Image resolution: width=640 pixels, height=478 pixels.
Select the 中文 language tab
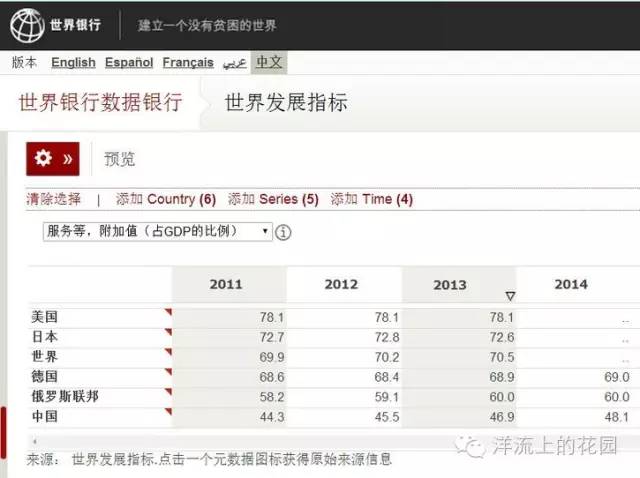pos(269,62)
